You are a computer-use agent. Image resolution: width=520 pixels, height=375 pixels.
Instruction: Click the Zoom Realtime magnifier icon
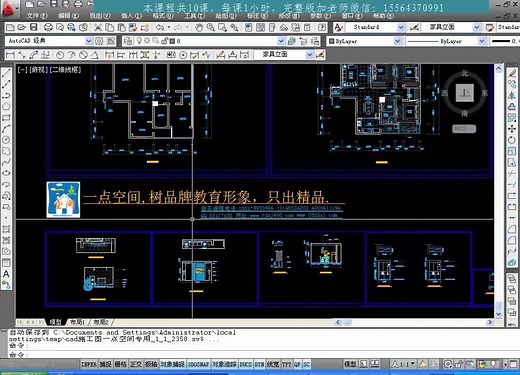point(210,27)
